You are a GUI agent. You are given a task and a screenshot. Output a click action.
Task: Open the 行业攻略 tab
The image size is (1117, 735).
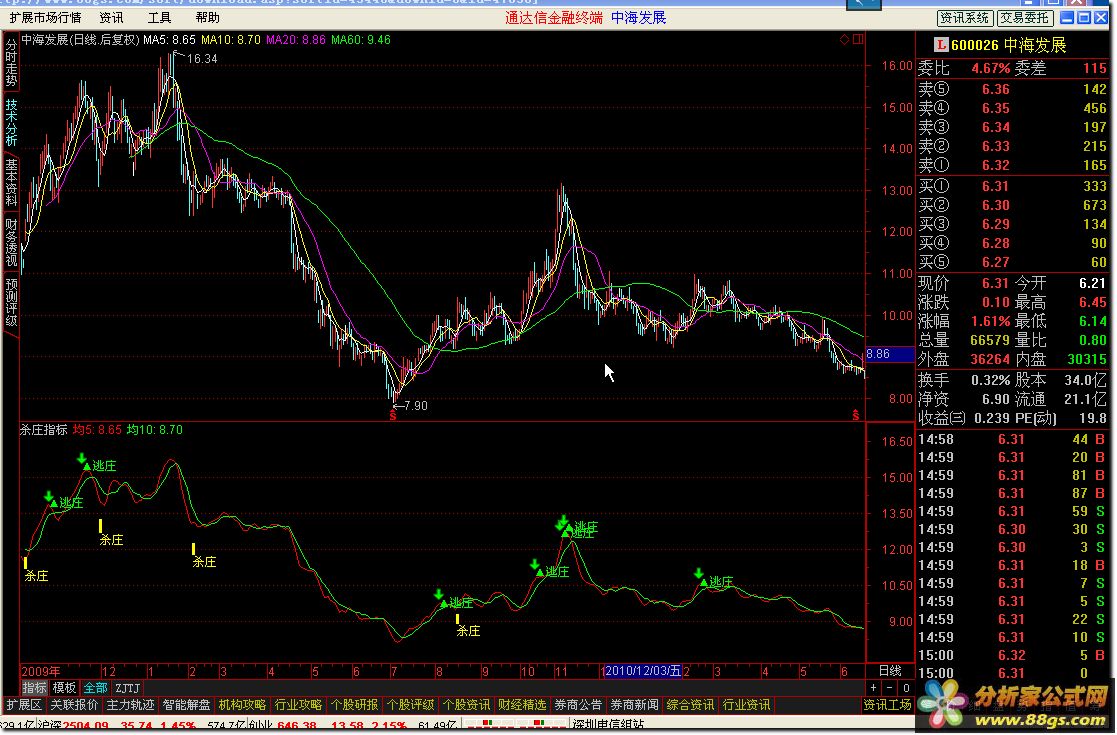[x=298, y=705]
